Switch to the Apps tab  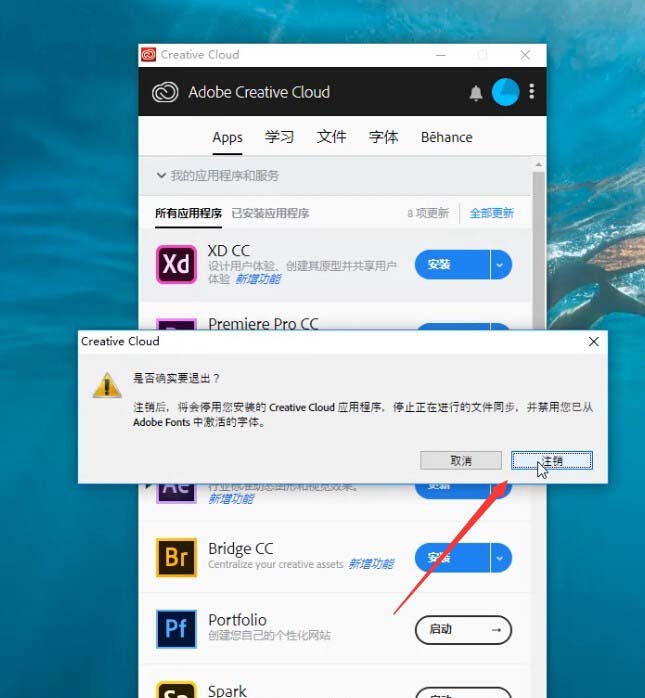pyautogui.click(x=227, y=138)
